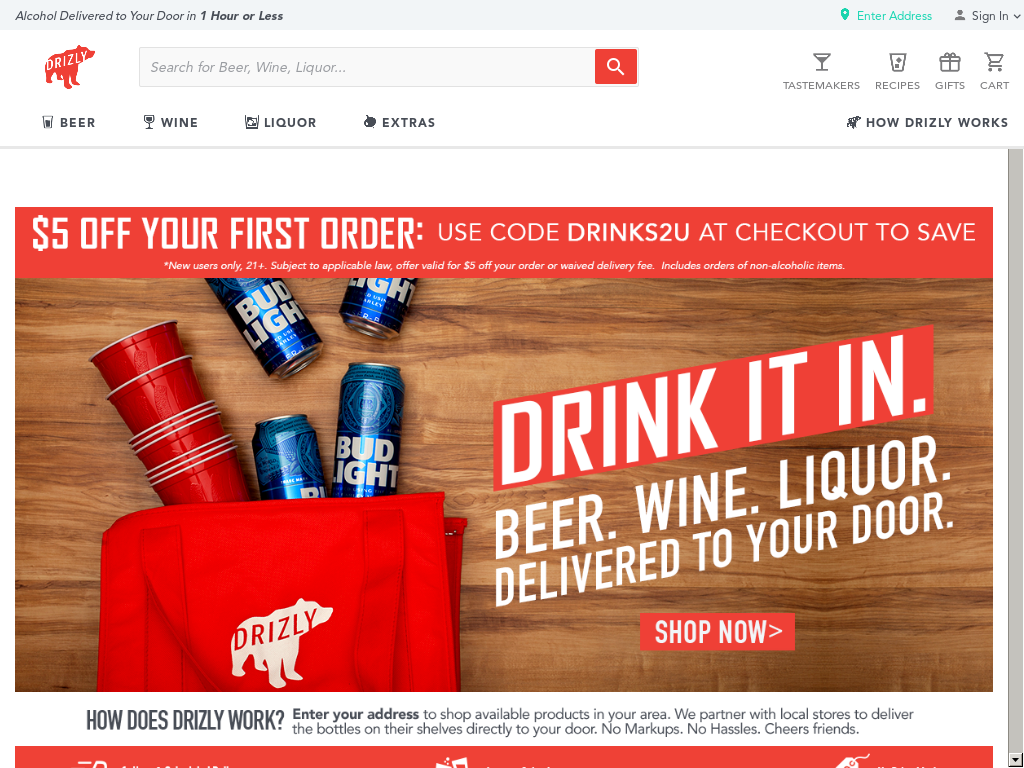
Task: Click the Shop Now banner button
Action: pyautogui.click(x=718, y=632)
